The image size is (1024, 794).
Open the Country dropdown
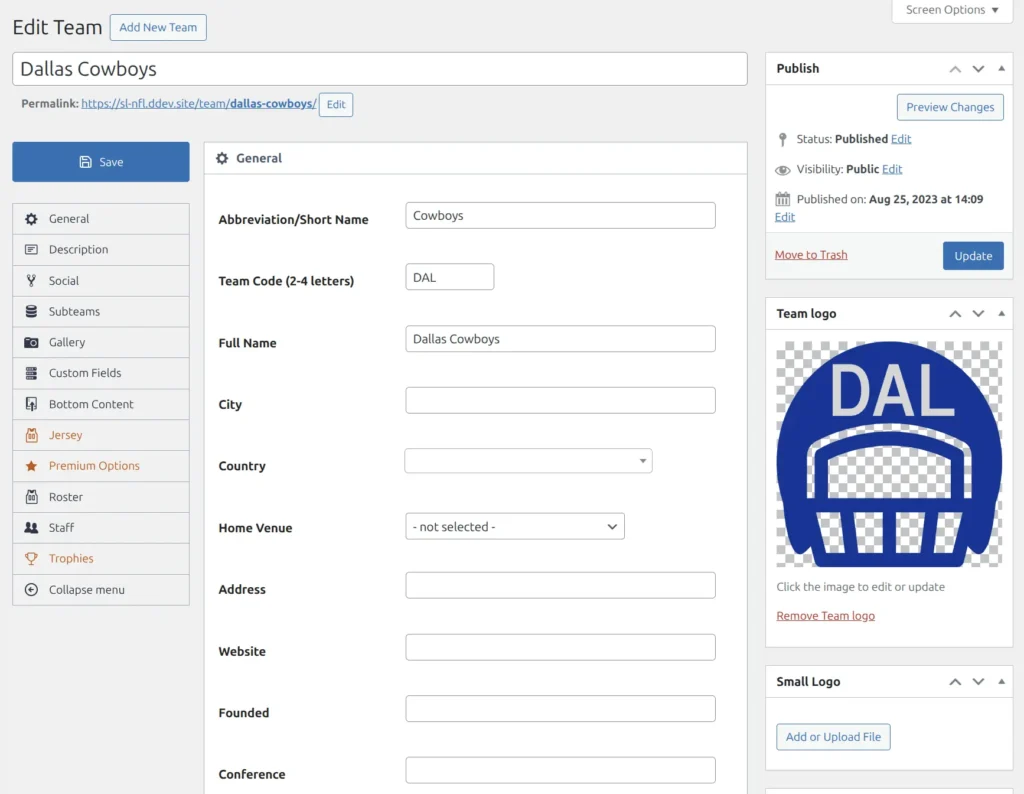pos(528,460)
